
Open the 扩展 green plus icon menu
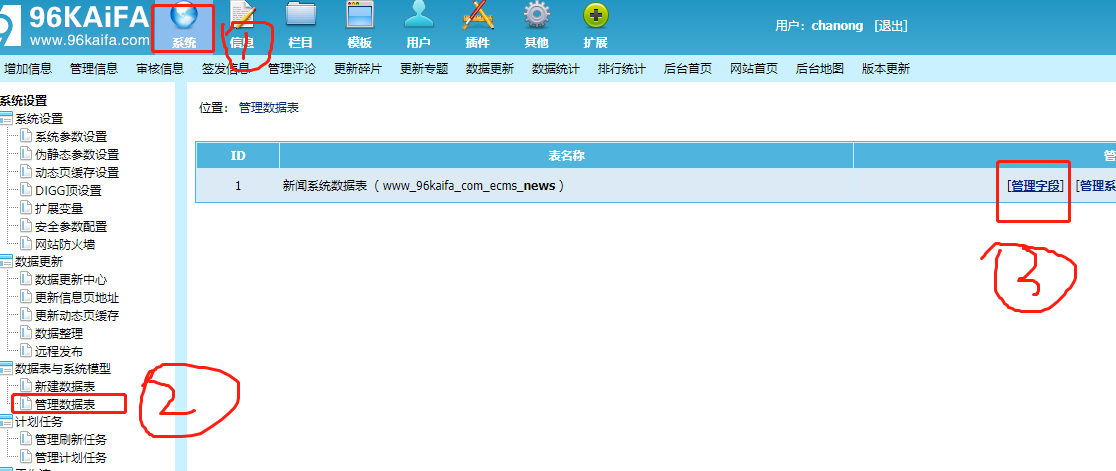(595, 26)
